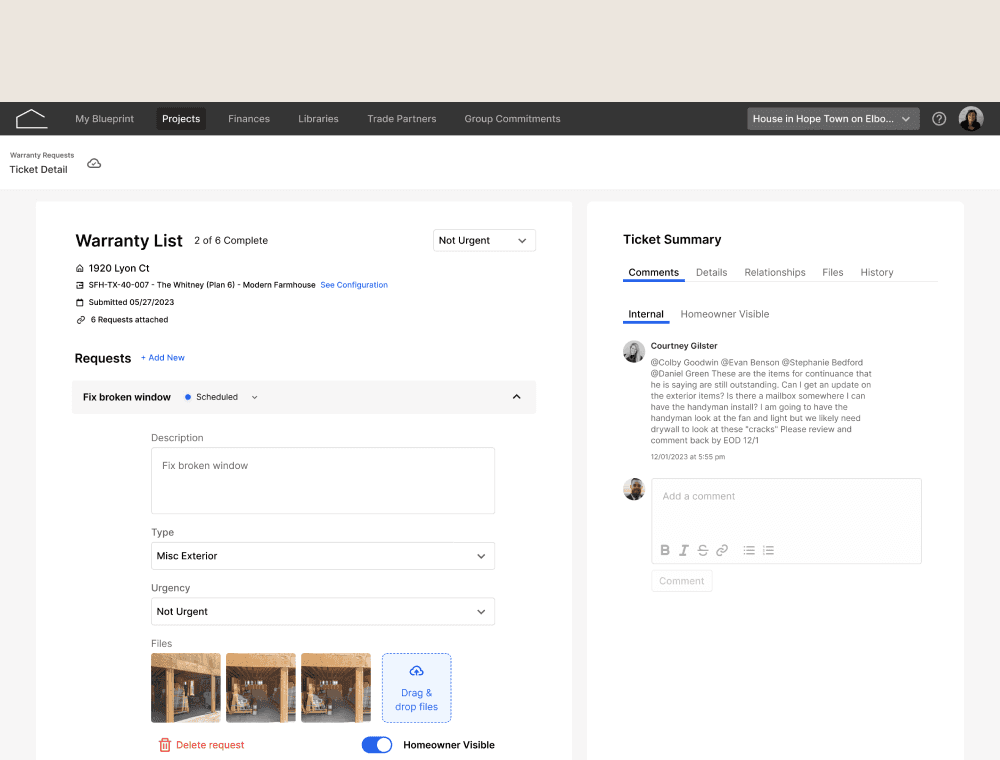This screenshot has height=760, width=1000.
Task: Apply strikethrough formatting in comment editor
Action: [x=703, y=550]
